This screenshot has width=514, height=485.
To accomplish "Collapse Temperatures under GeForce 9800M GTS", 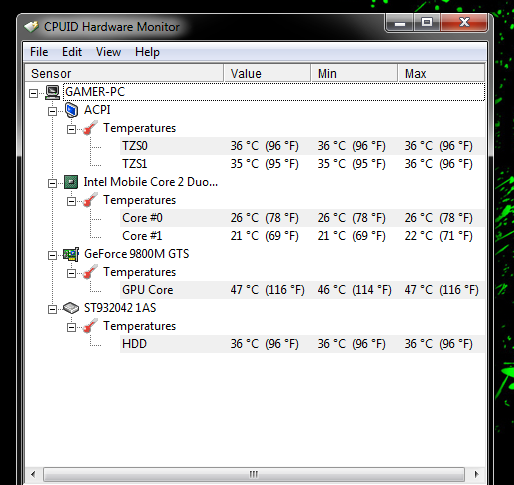I will 71,273.
